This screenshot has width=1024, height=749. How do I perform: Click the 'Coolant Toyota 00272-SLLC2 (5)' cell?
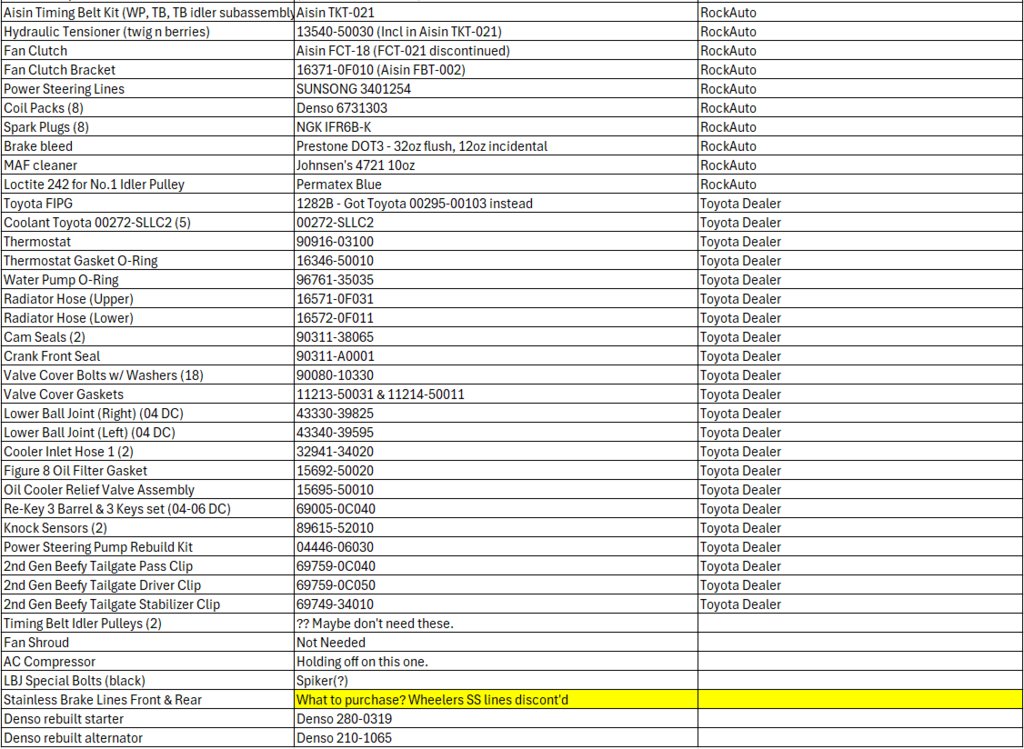[148, 222]
